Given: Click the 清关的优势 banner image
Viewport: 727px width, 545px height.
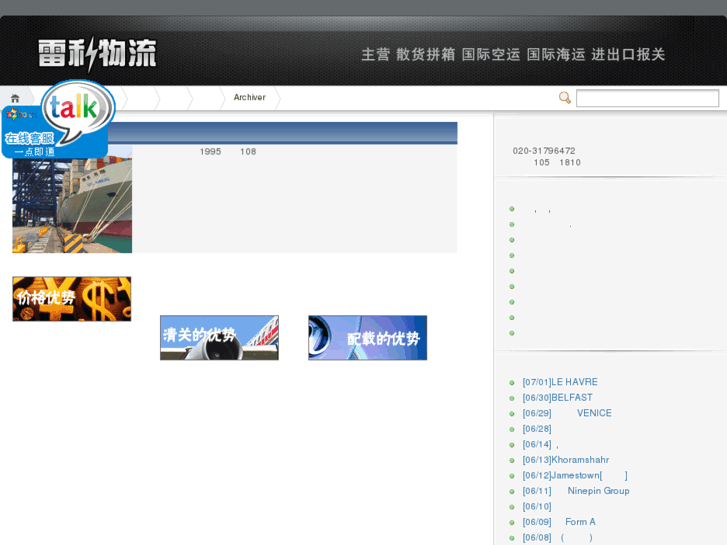Looking at the screenshot, I should click(219, 338).
